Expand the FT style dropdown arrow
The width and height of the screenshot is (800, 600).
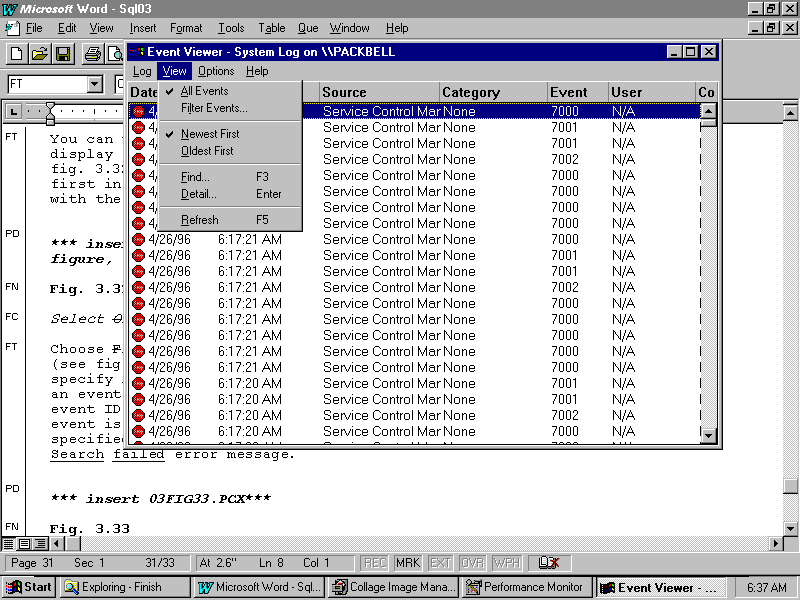94,85
